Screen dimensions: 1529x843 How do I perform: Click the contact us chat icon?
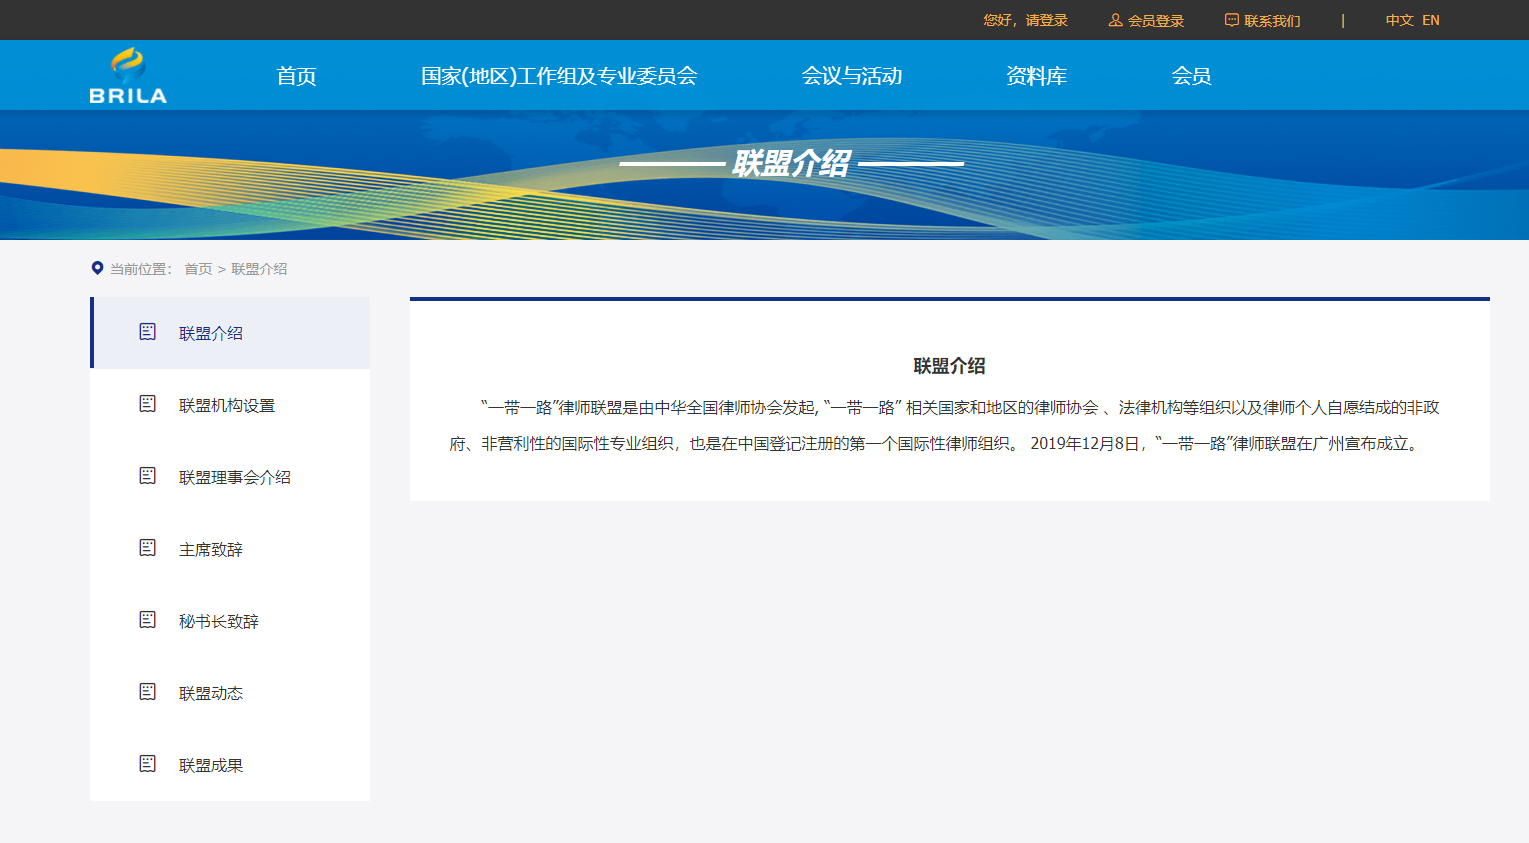pyautogui.click(x=1231, y=20)
